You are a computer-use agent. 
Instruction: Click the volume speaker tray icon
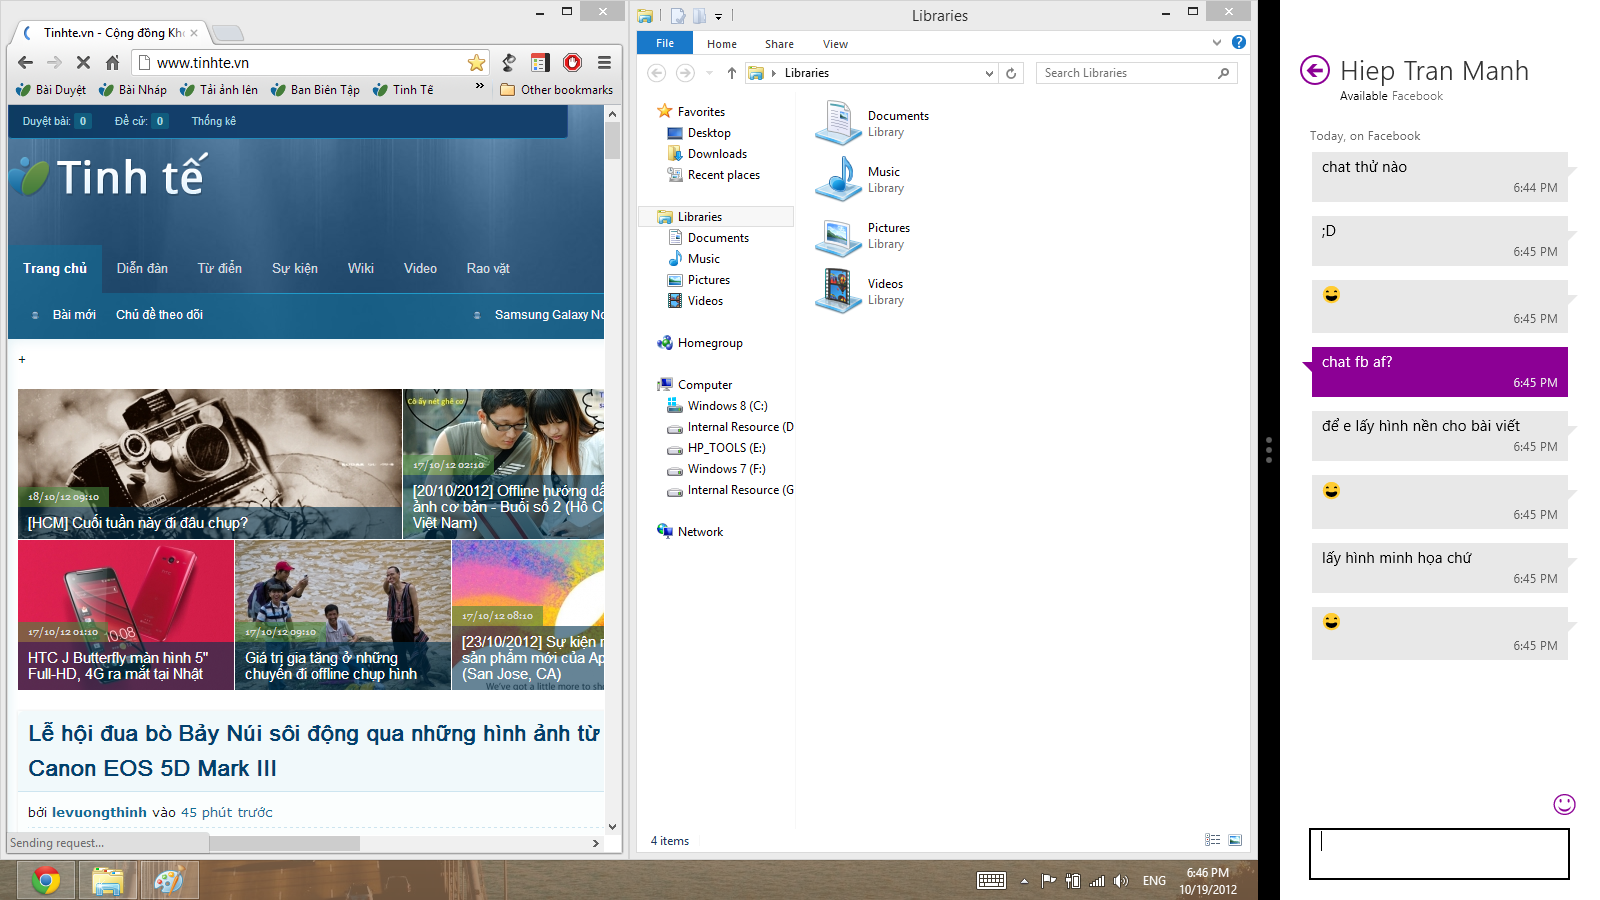pos(1121,881)
